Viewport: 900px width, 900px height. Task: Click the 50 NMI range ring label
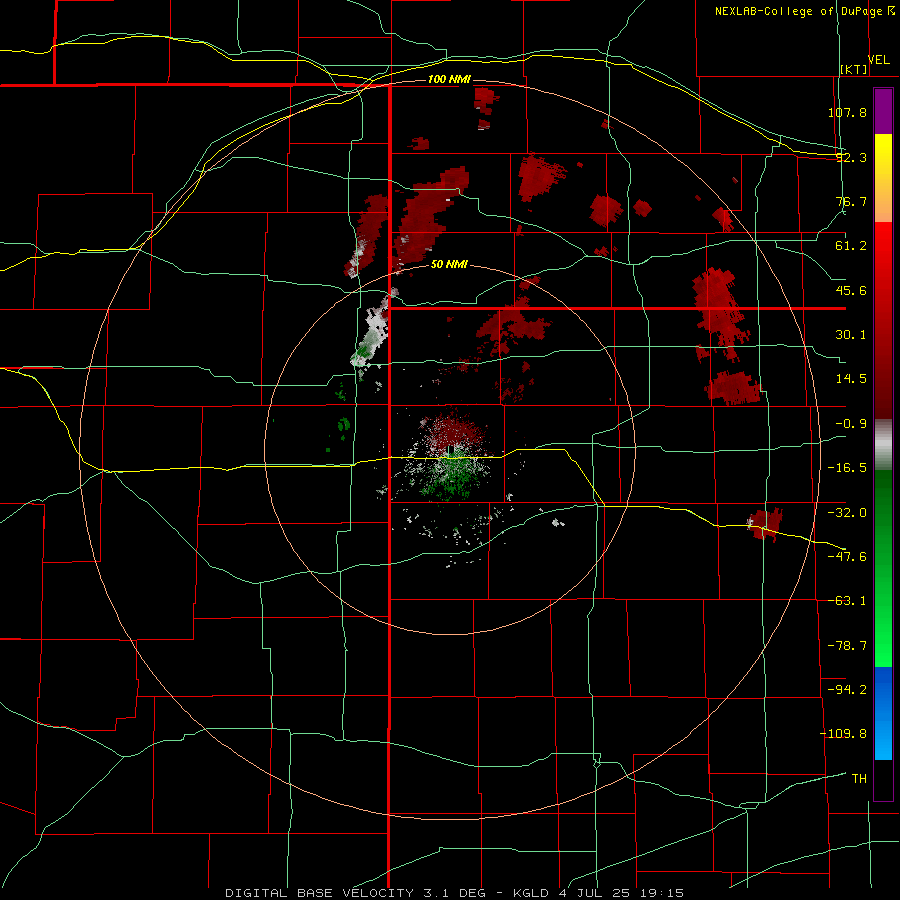pyautogui.click(x=449, y=264)
